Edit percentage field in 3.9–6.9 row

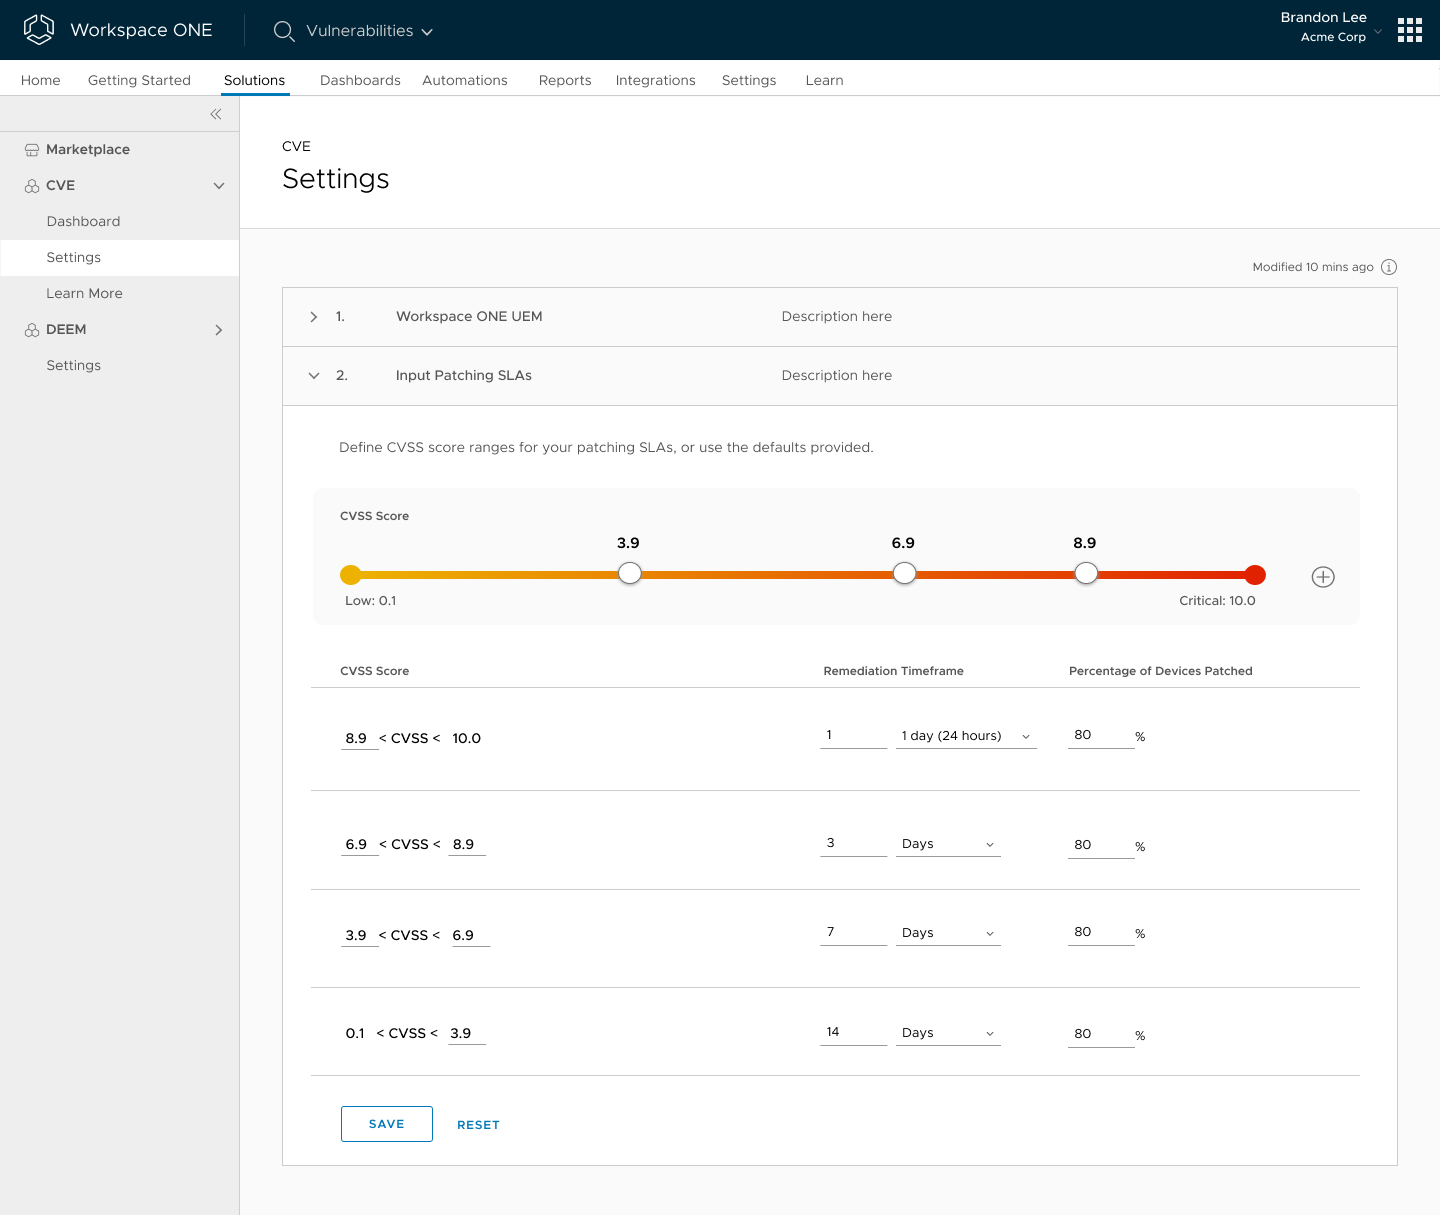click(1101, 933)
